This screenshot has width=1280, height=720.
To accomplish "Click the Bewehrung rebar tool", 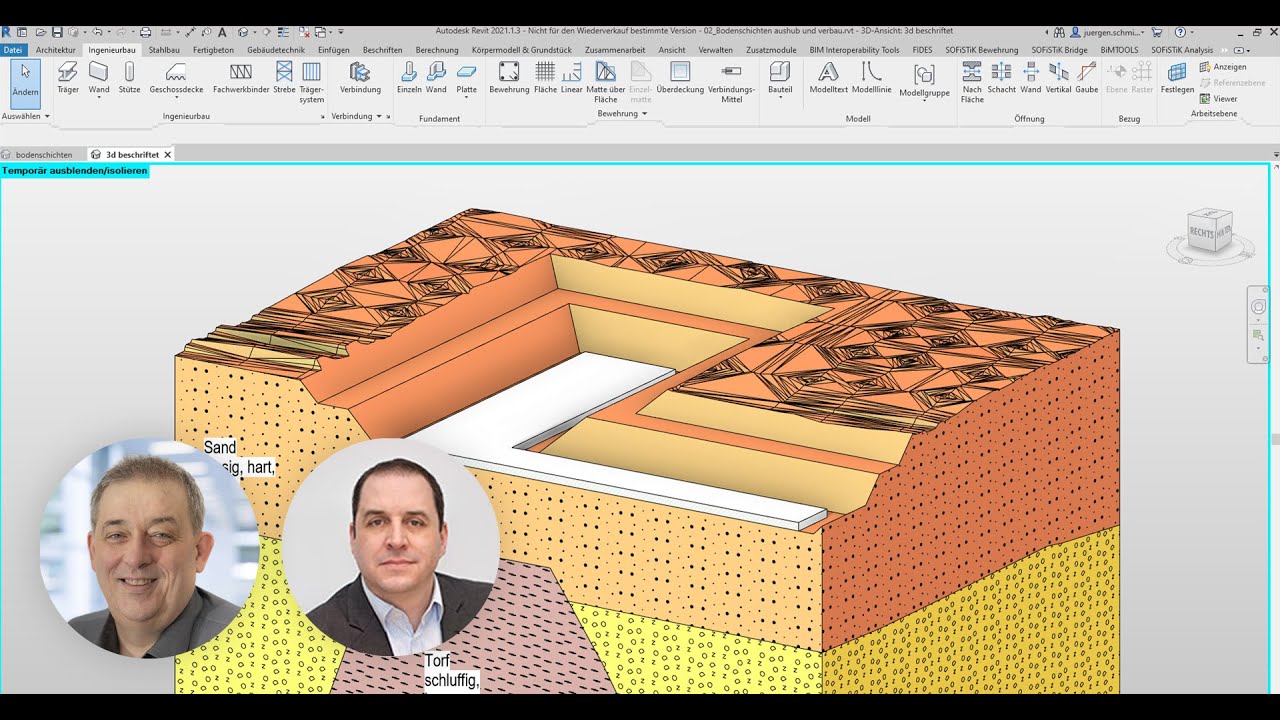I will click(x=509, y=77).
